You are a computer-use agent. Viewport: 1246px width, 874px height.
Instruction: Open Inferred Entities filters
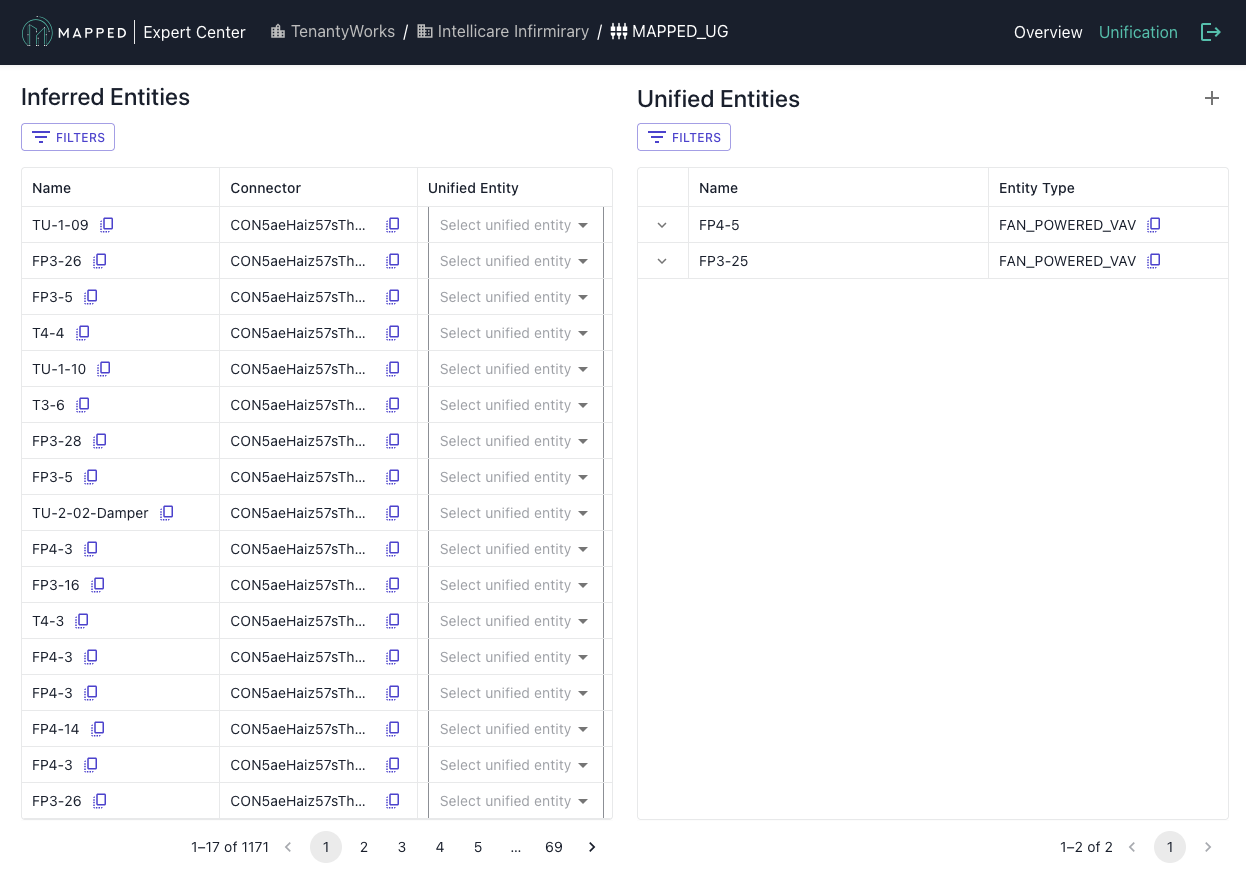coord(68,137)
